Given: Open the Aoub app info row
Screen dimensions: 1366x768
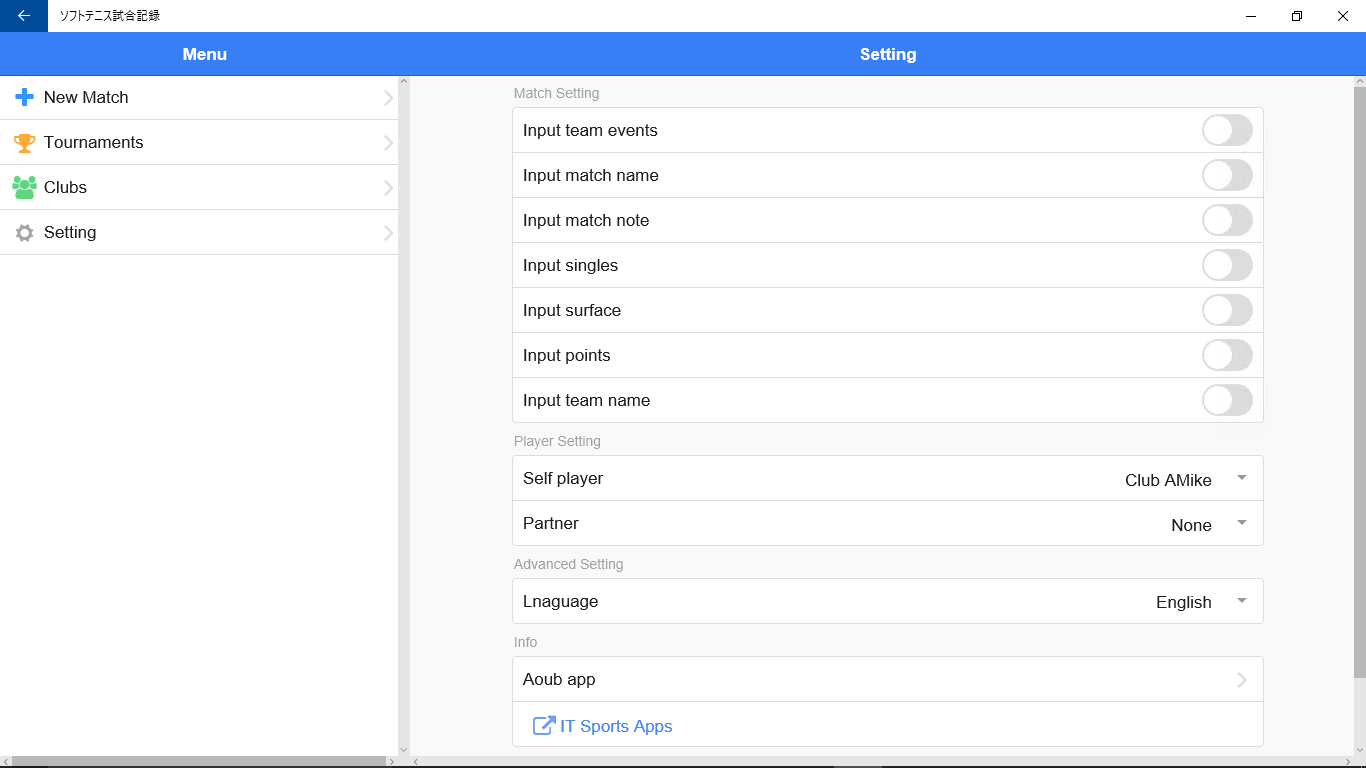Looking at the screenshot, I should pyautogui.click(x=888, y=679).
